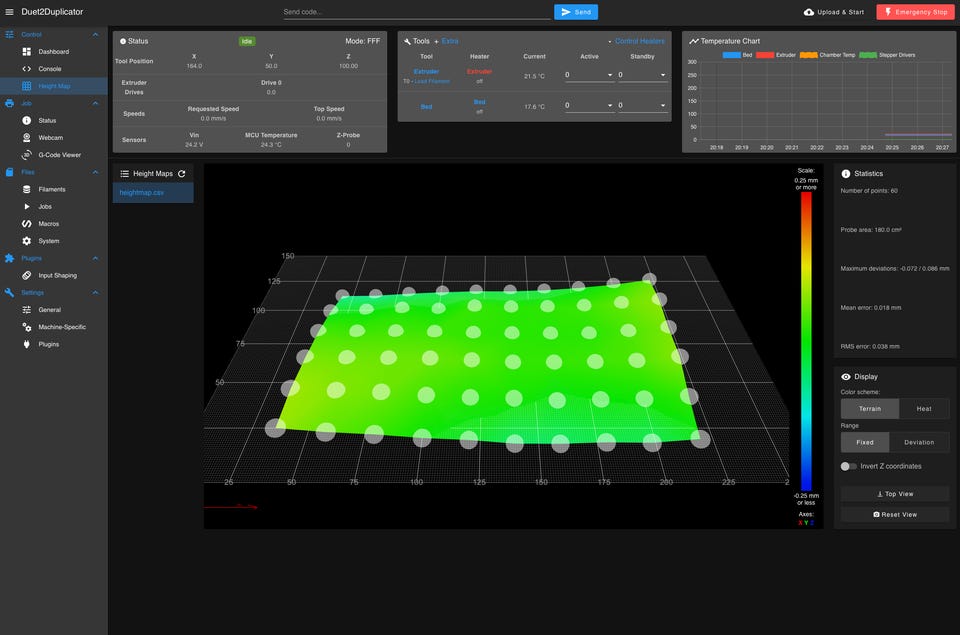Image resolution: width=960 pixels, height=635 pixels.
Task: Toggle Invert Z coordinates switch
Action: click(849, 466)
